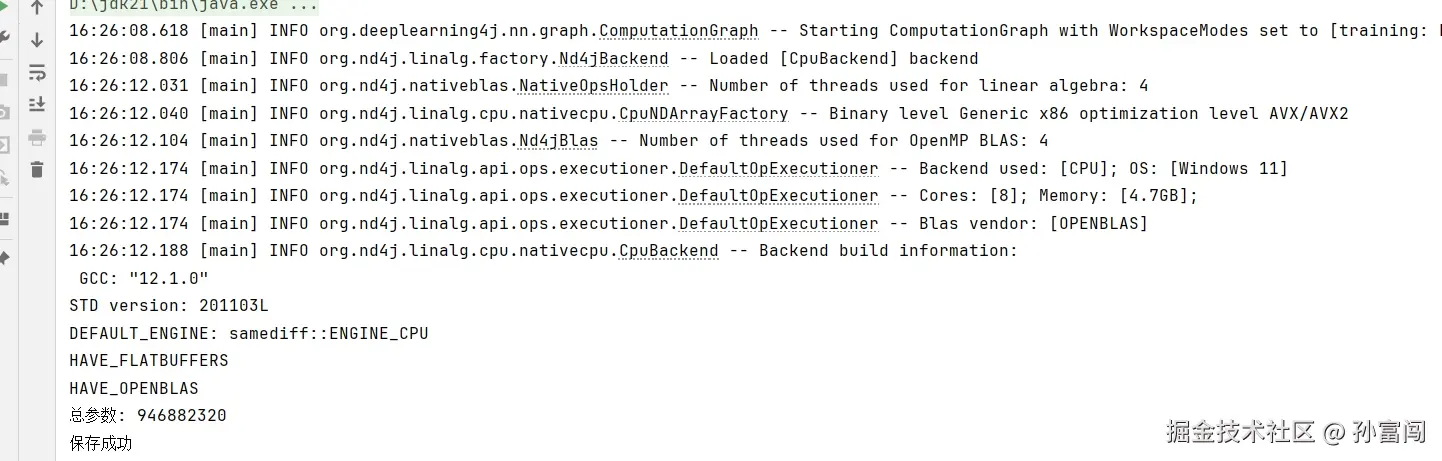Click the layout restore icon in sidebar
This screenshot has height=461, width=1442.
click(x=3, y=218)
